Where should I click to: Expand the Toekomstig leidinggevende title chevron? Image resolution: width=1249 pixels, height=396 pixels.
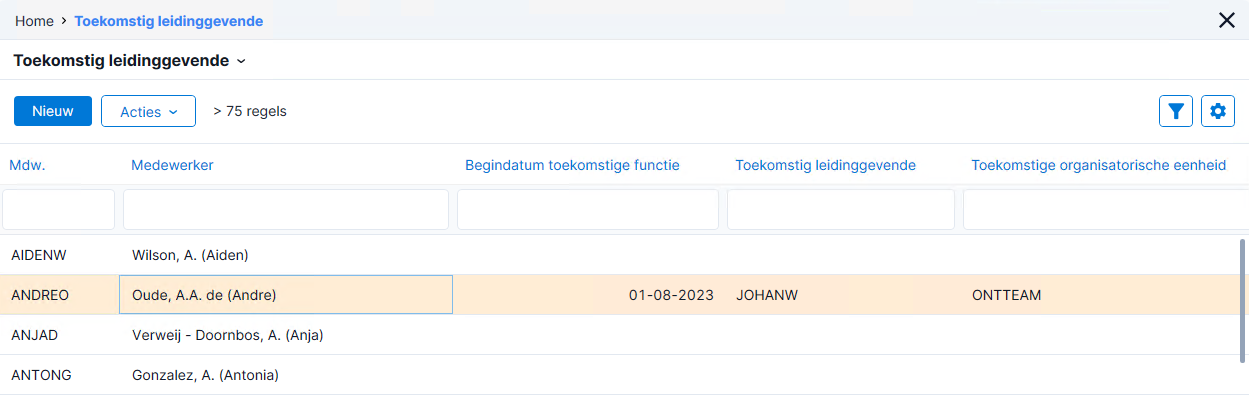click(241, 61)
